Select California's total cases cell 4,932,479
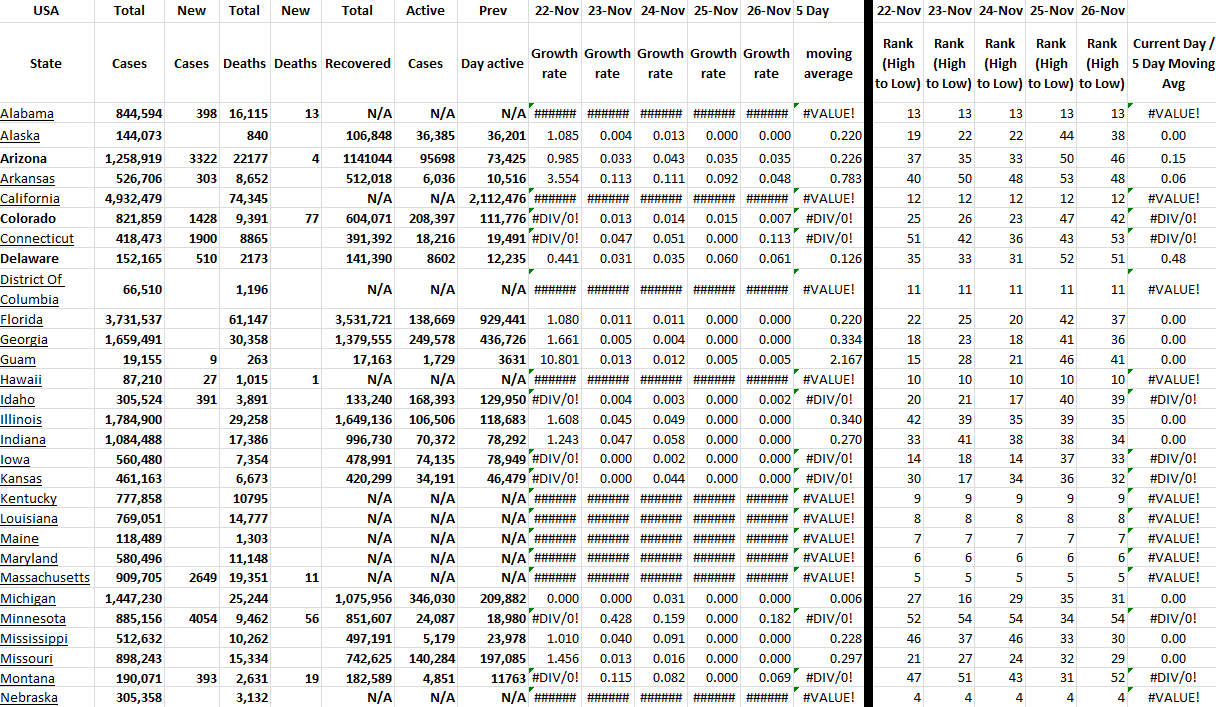1216x707 pixels. [130, 199]
